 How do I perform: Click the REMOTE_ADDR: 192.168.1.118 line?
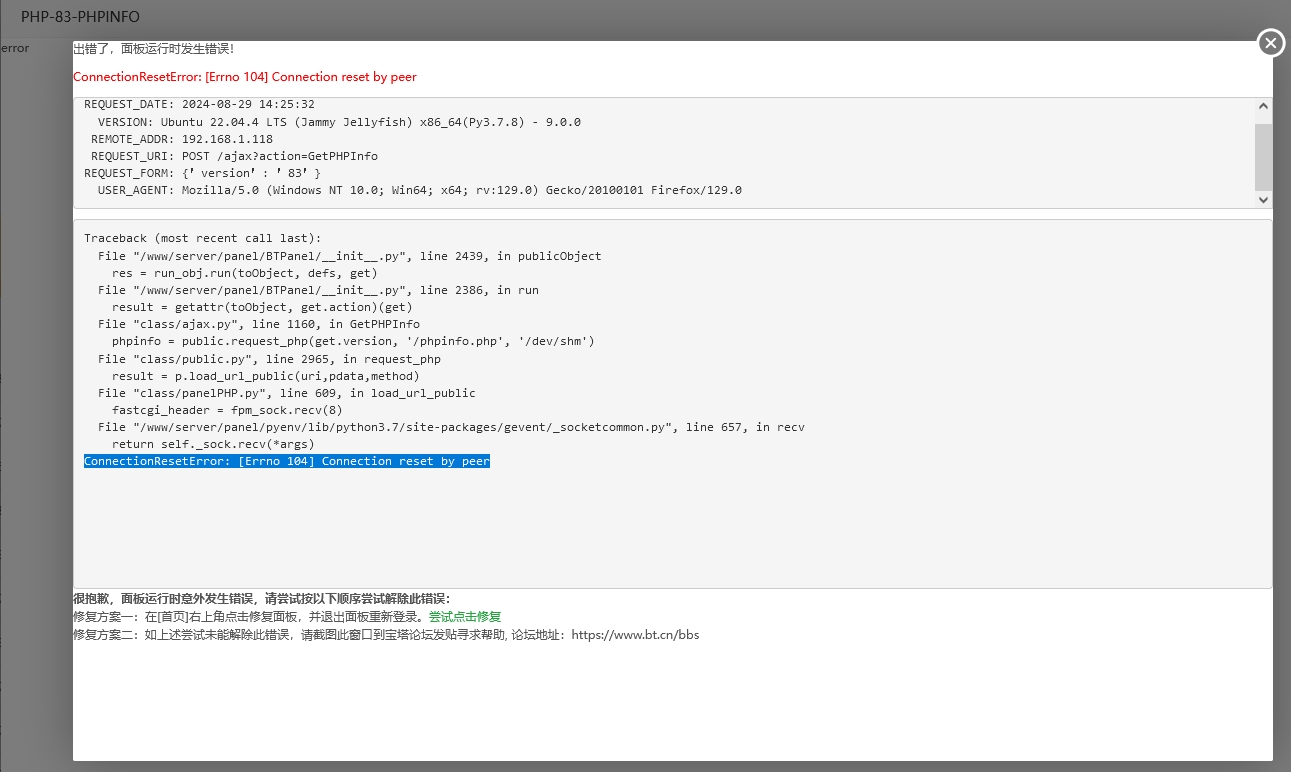point(182,139)
